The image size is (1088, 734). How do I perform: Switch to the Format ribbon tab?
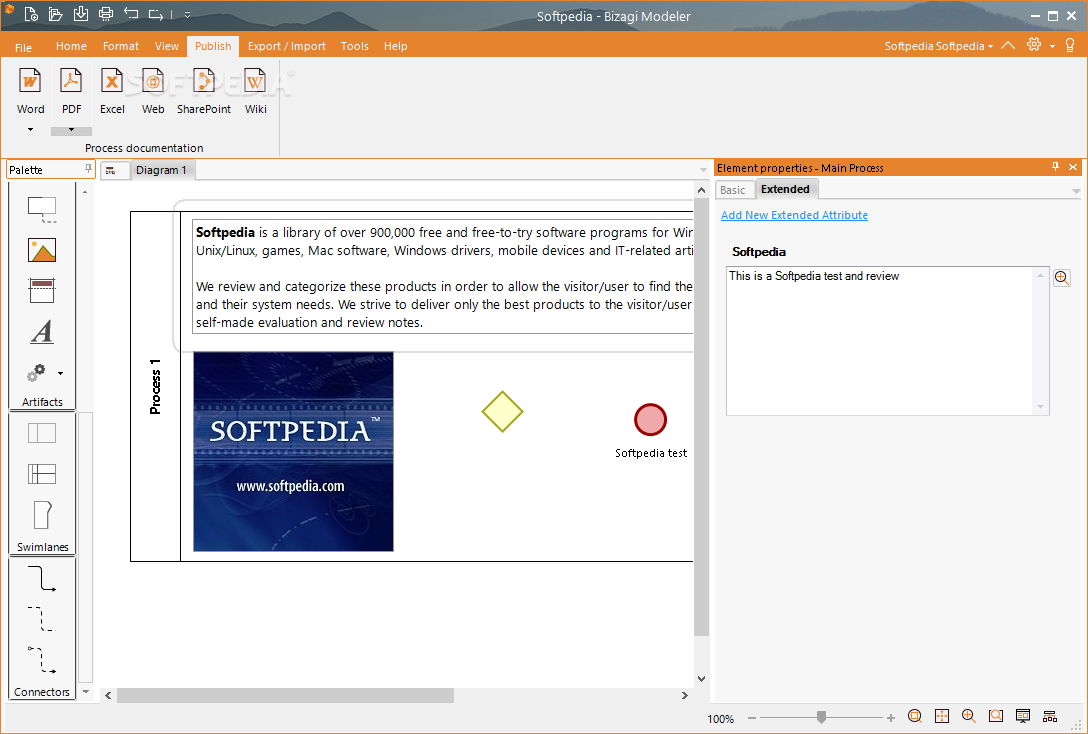click(121, 46)
